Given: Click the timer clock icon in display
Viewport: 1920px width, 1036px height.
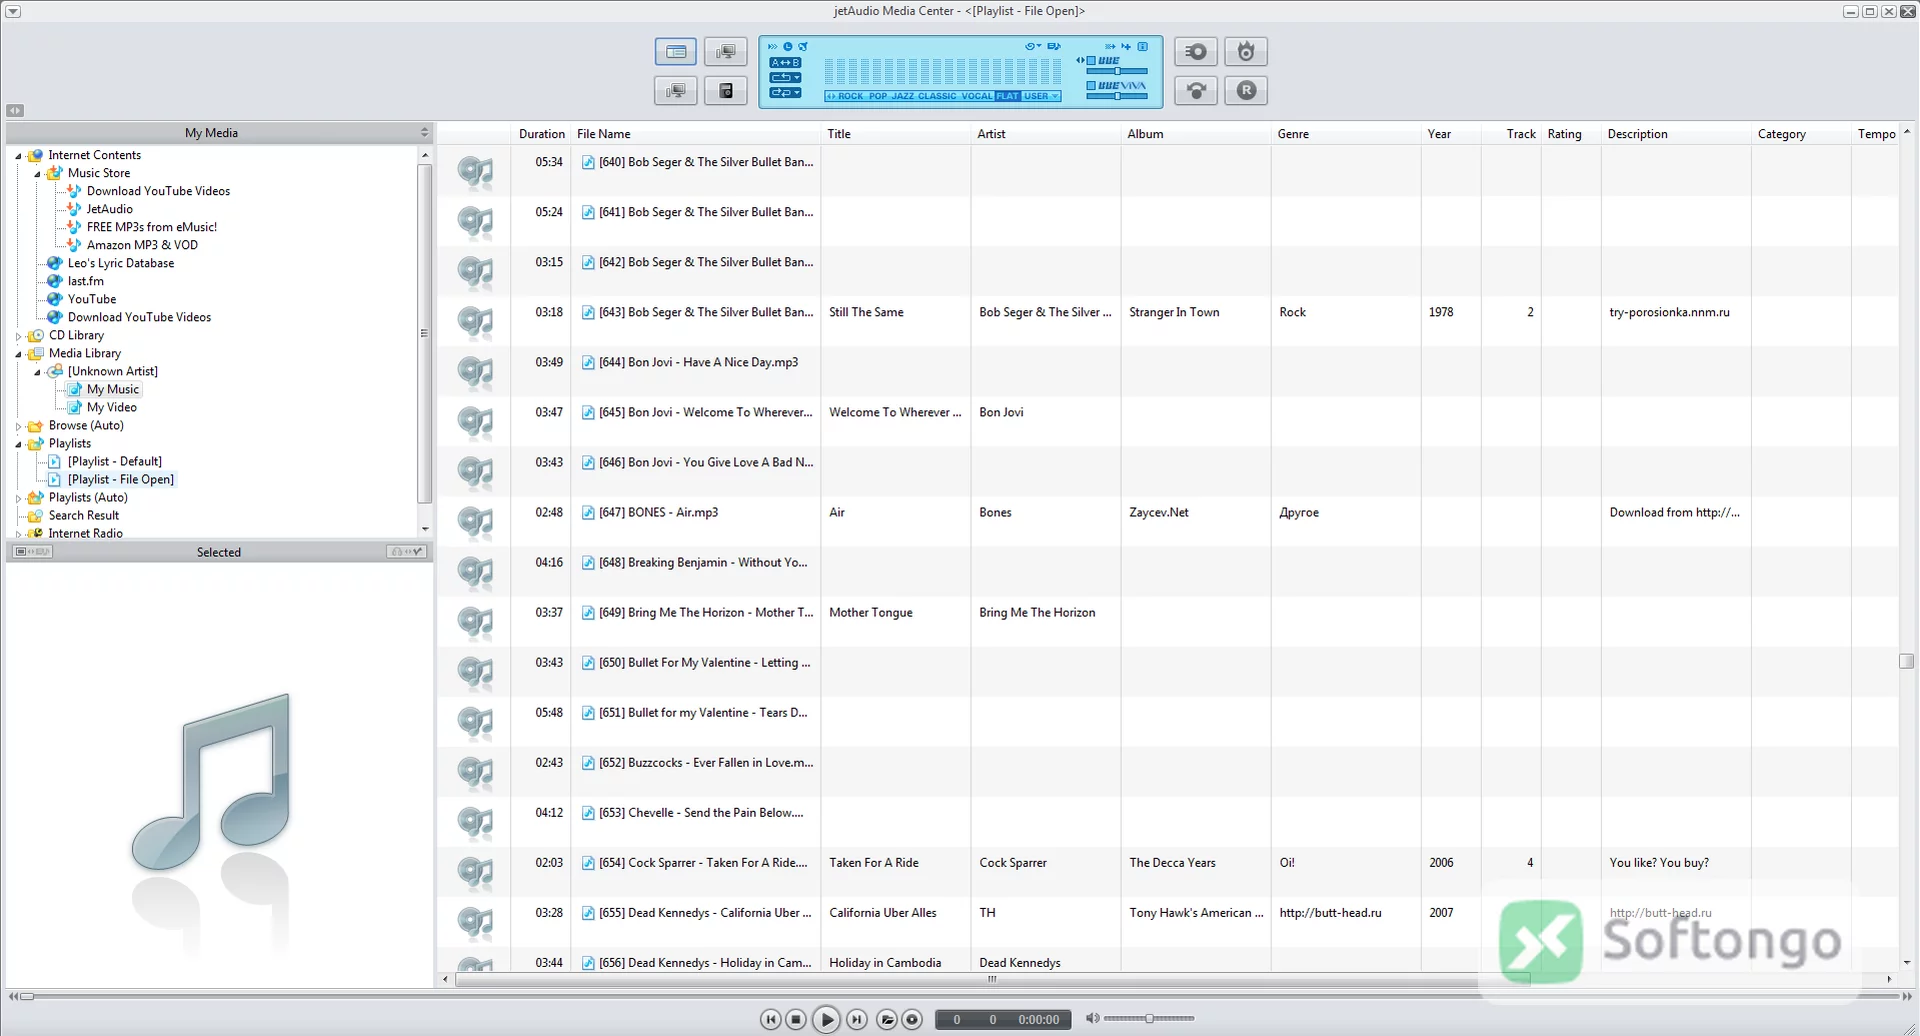Looking at the screenshot, I should 788,46.
